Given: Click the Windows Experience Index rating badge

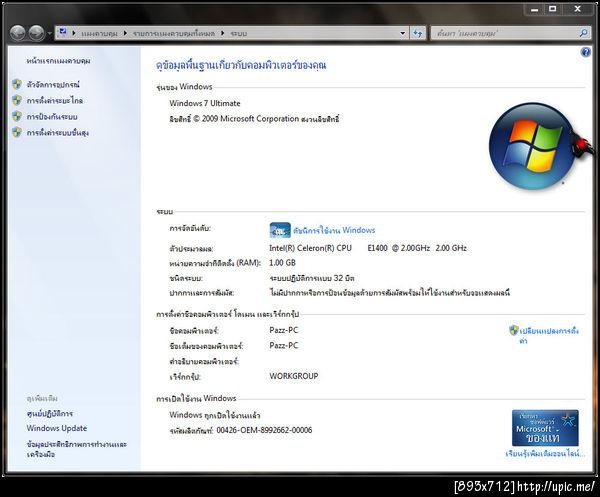Looking at the screenshot, I should (x=280, y=230).
